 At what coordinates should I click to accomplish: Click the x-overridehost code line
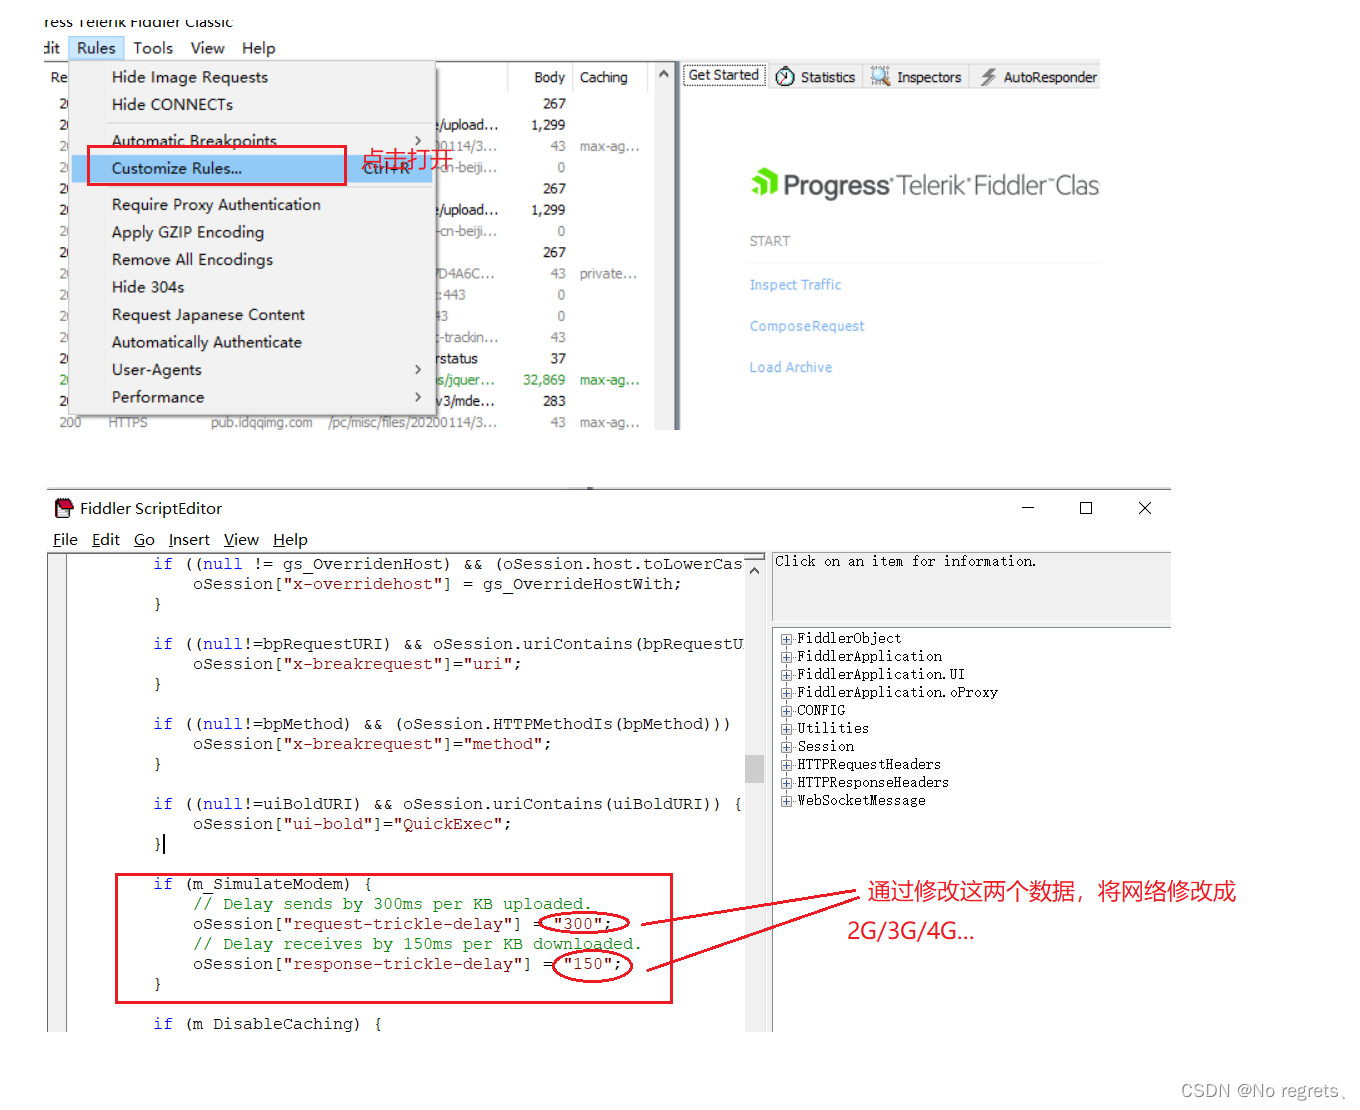click(437, 584)
